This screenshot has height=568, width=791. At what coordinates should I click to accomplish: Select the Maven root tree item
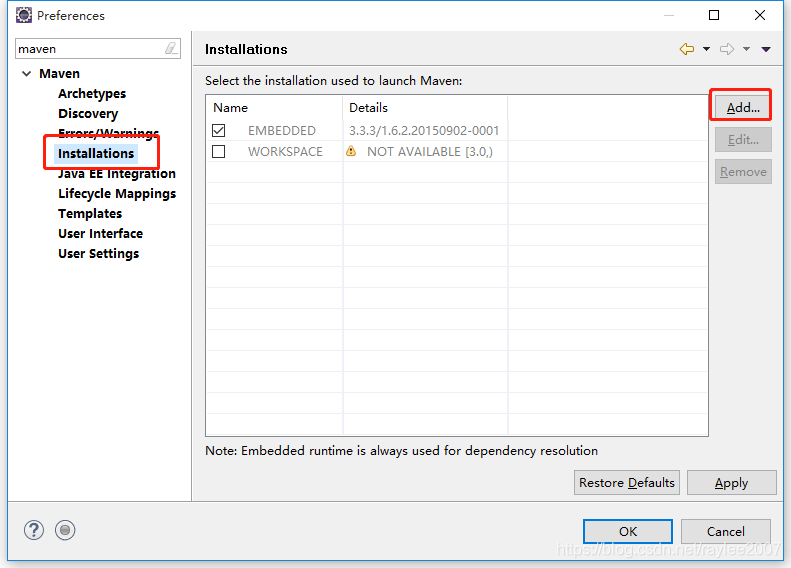tap(60, 74)
